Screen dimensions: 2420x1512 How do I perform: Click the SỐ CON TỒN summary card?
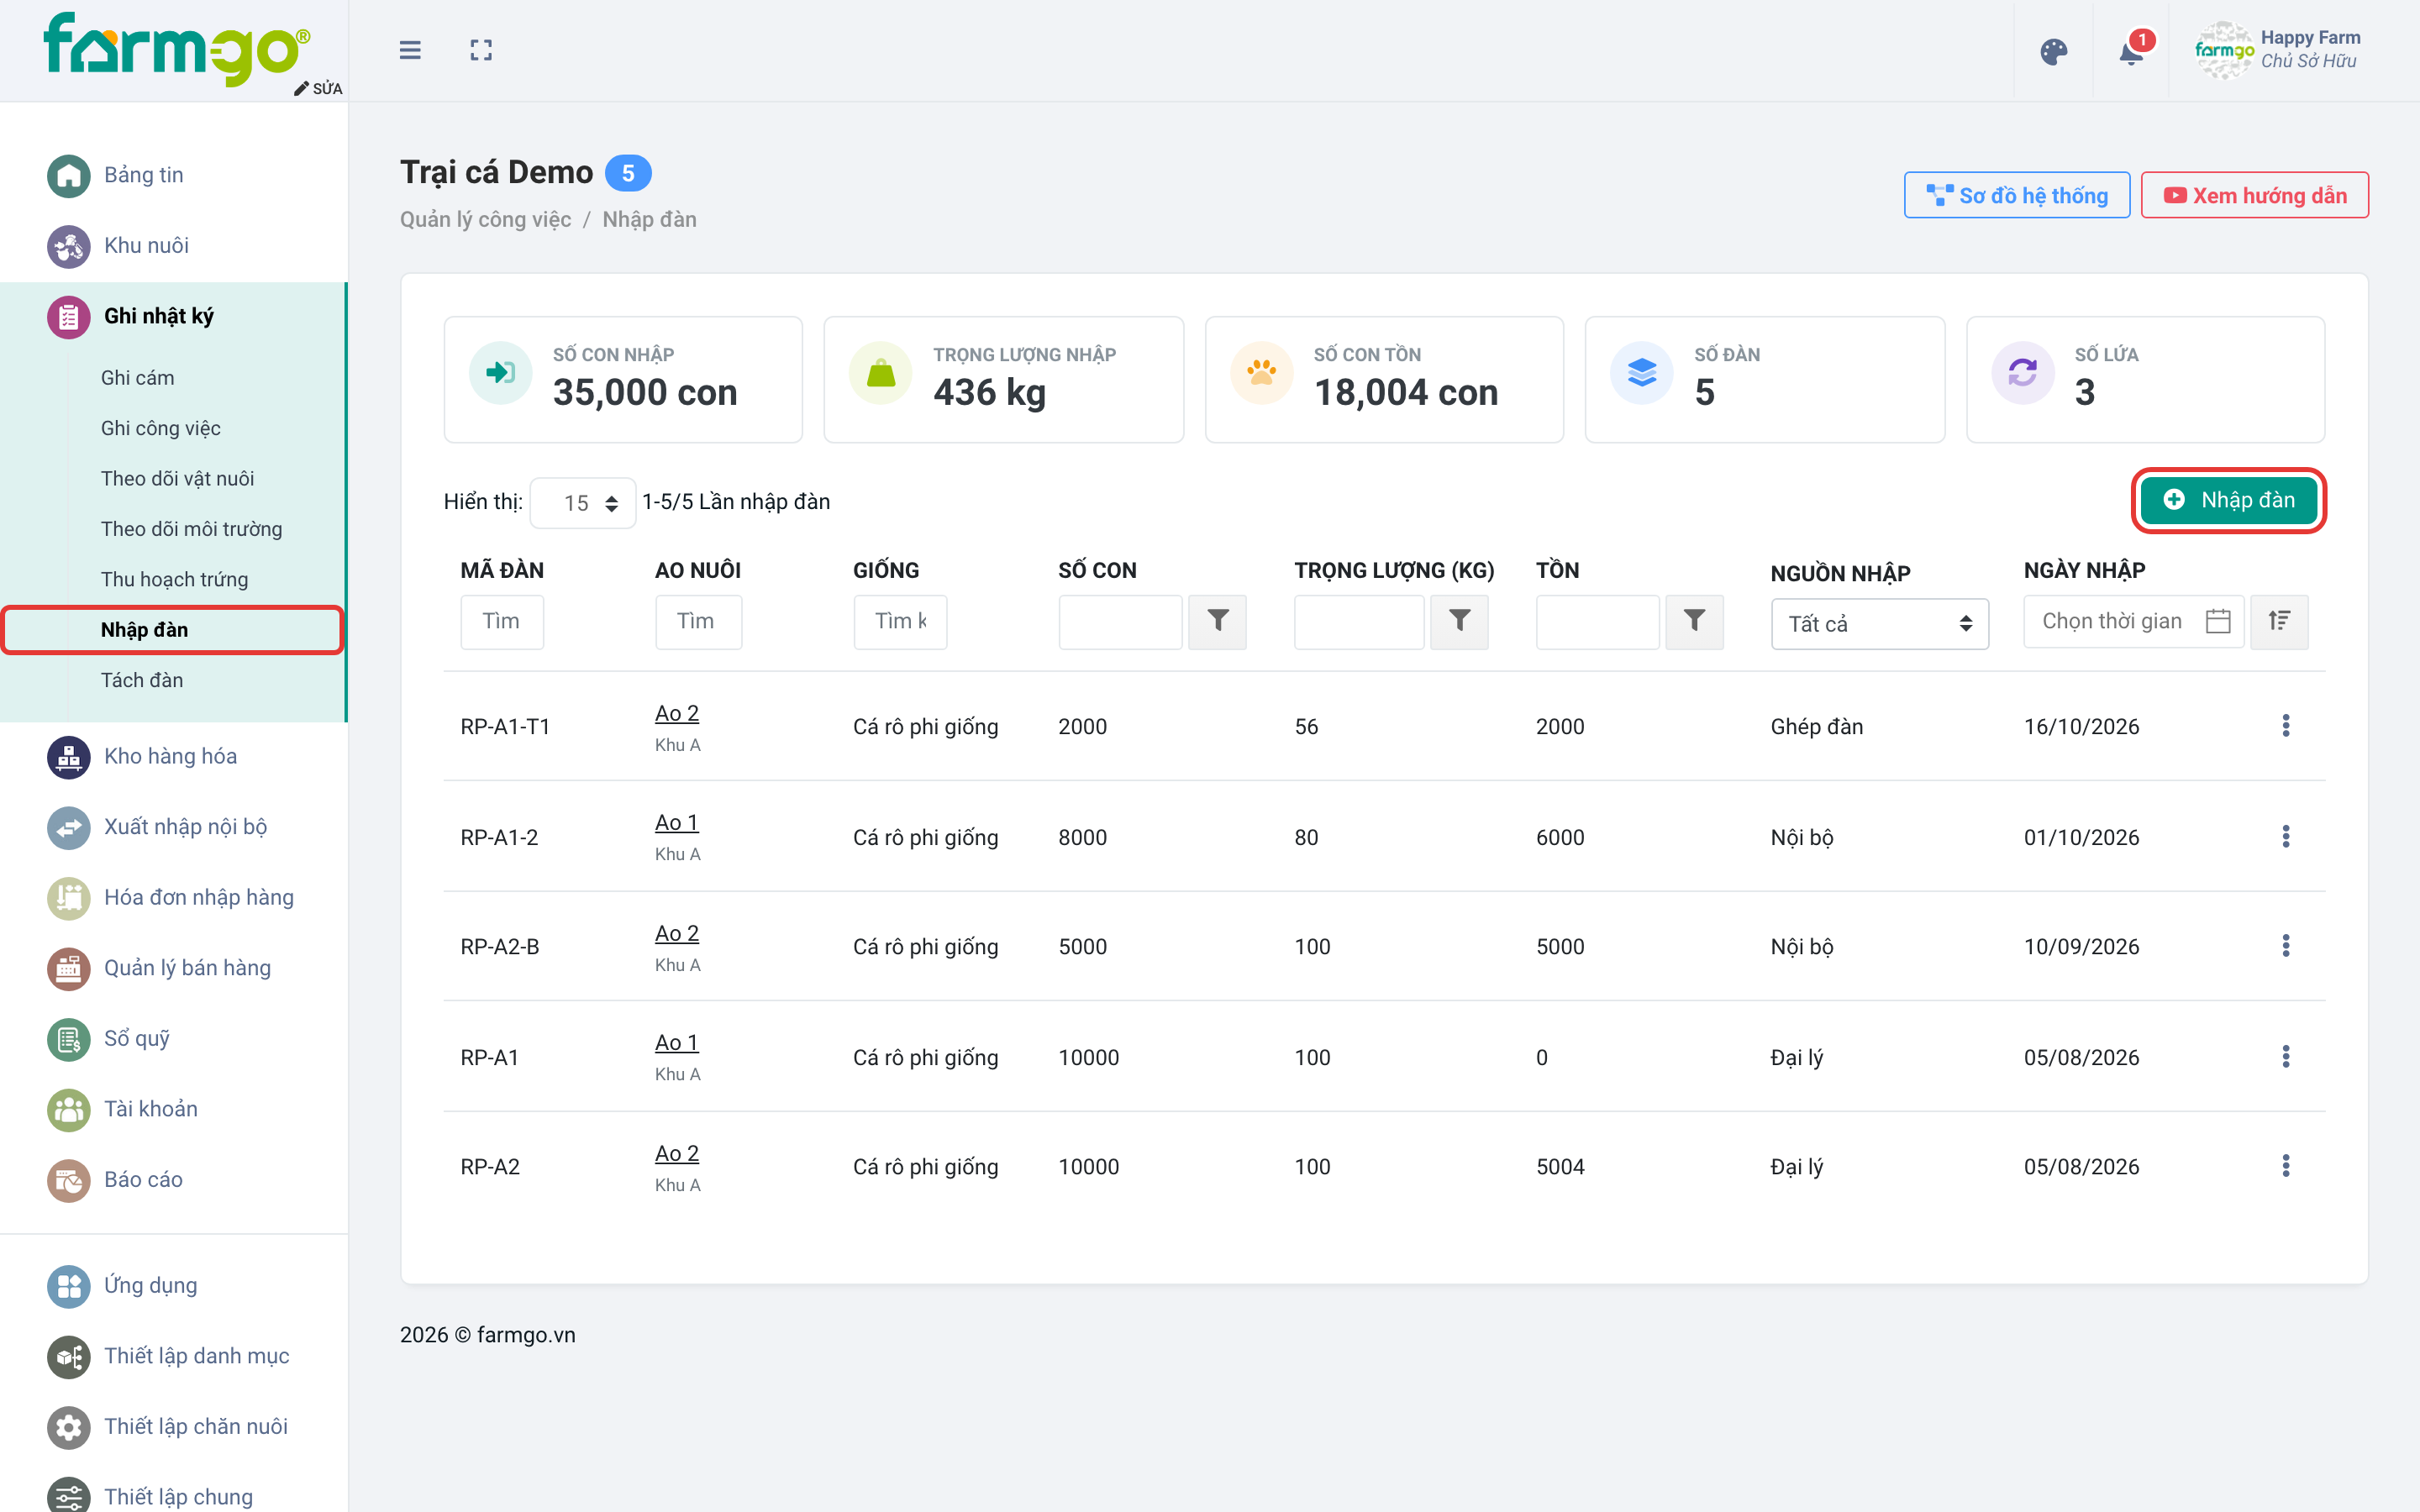click(1384, 379)
